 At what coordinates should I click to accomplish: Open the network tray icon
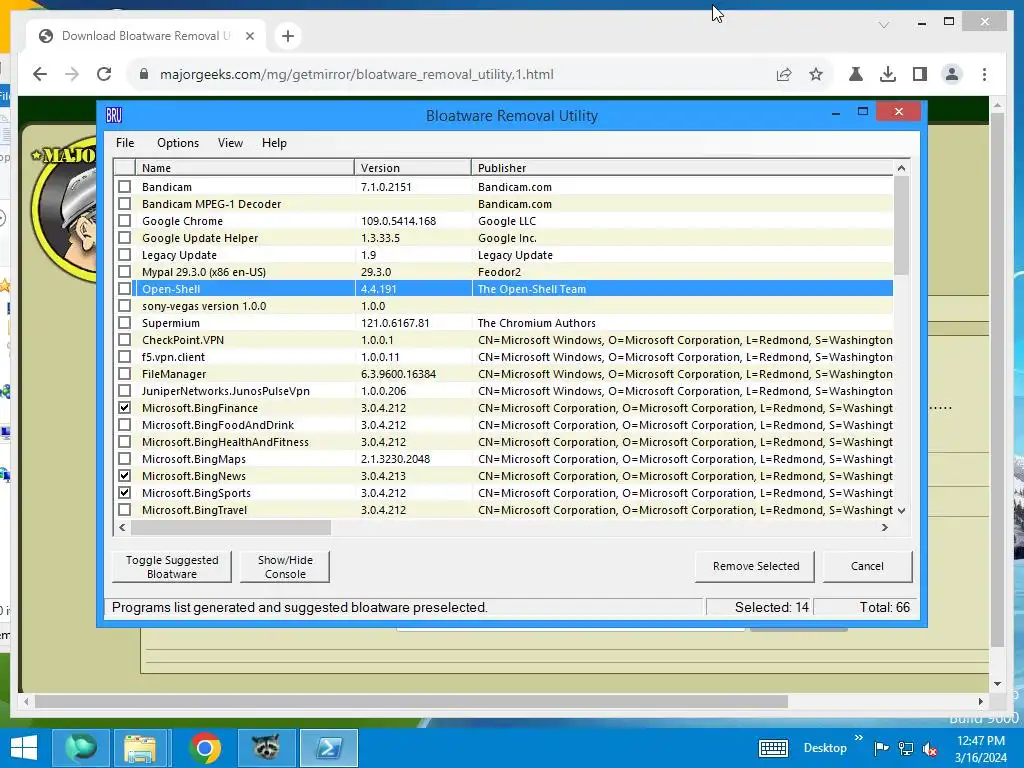[x=906, y=748]
